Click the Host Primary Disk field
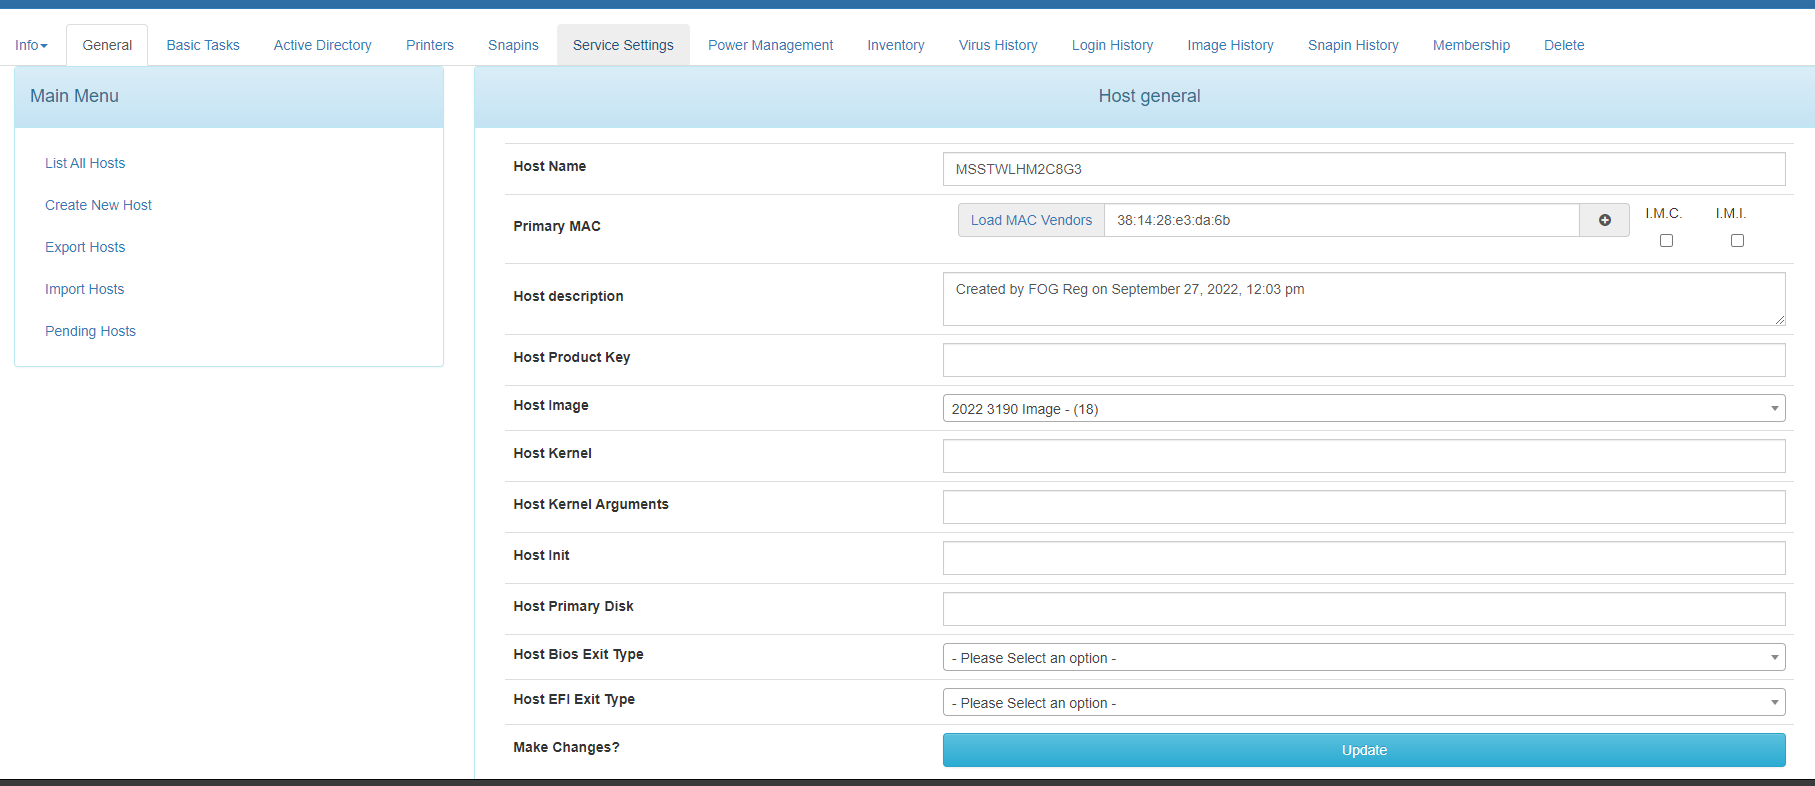Image resolution: width=1815 pixels, height=786 pixels. [1364, 609]
